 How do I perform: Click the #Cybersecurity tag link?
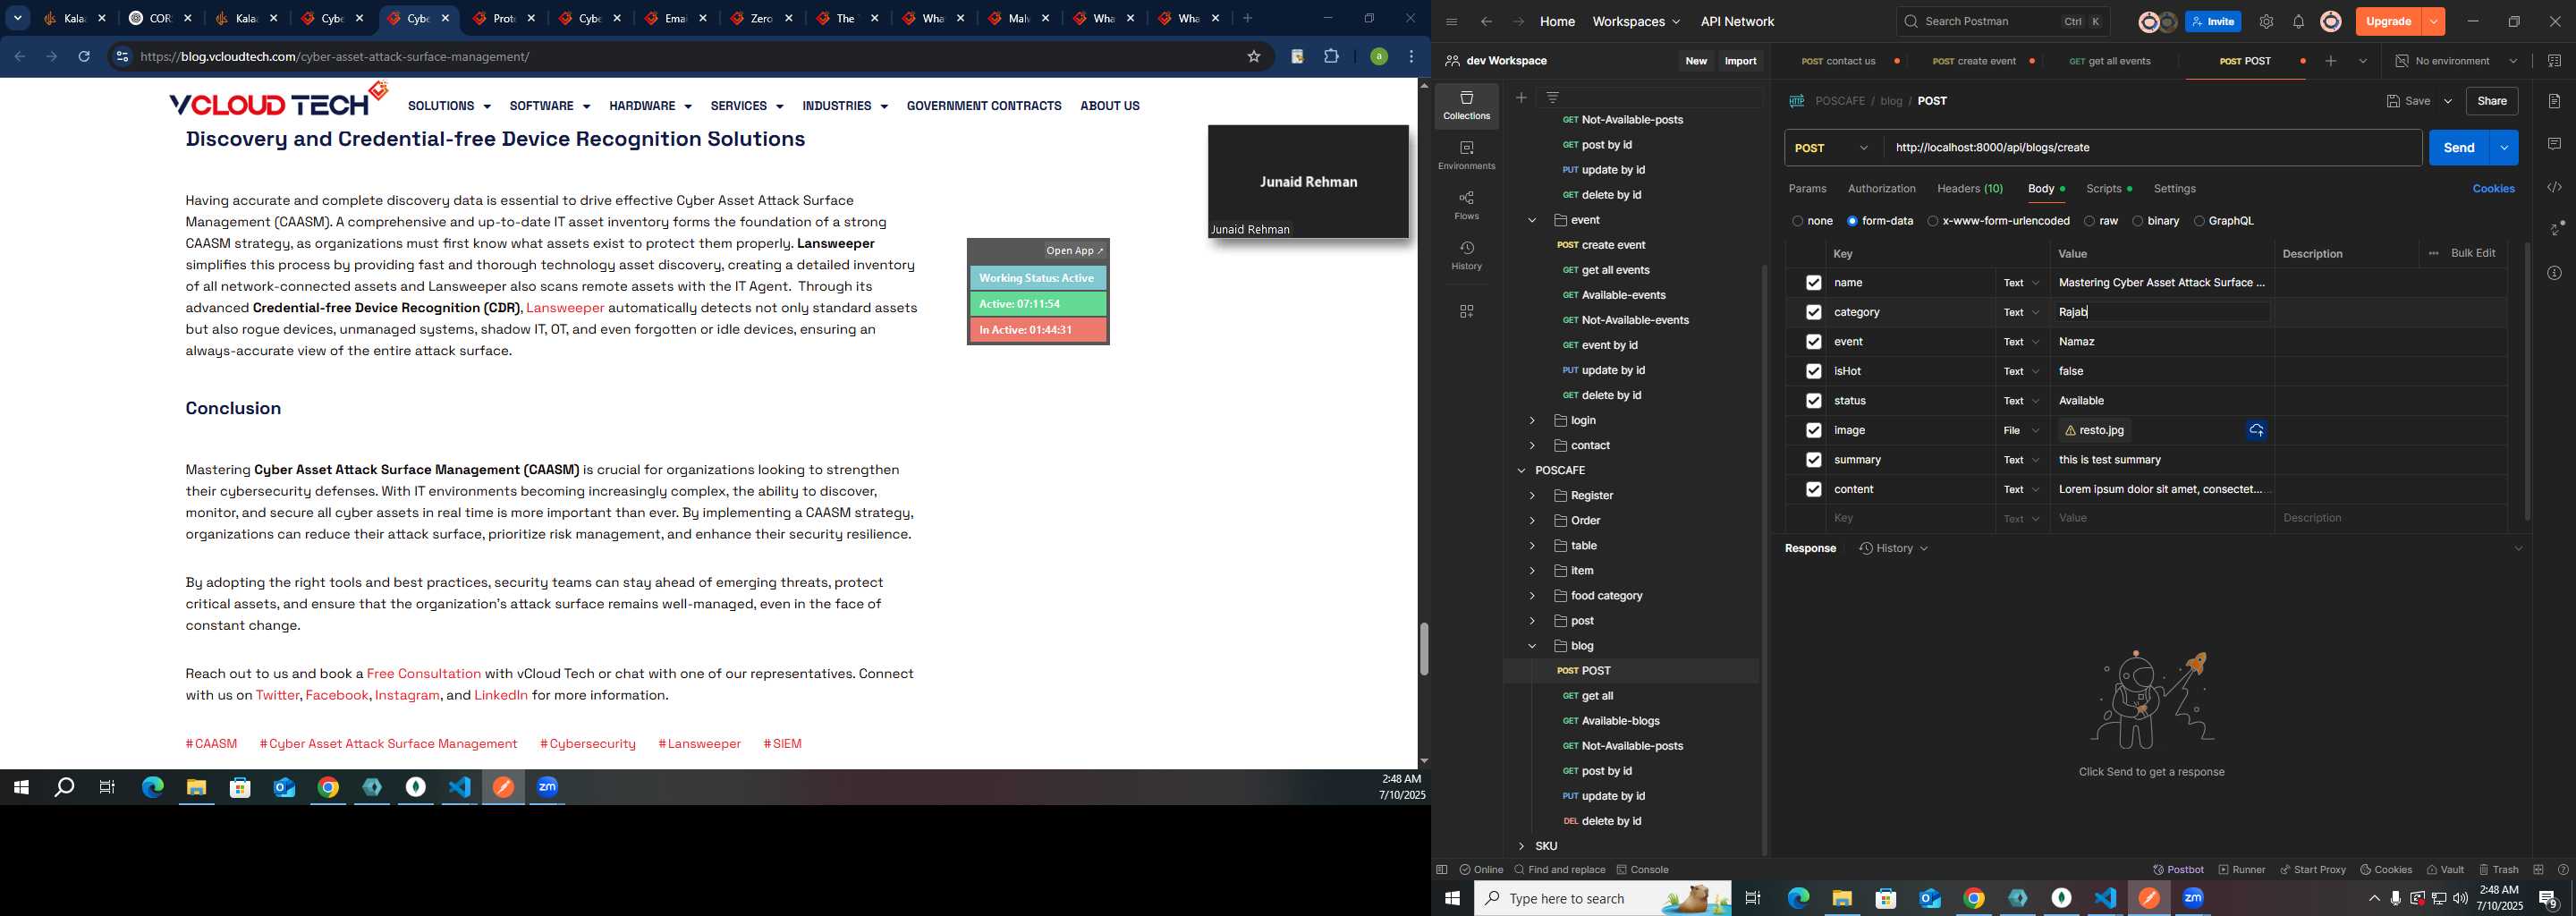[587, 744]
